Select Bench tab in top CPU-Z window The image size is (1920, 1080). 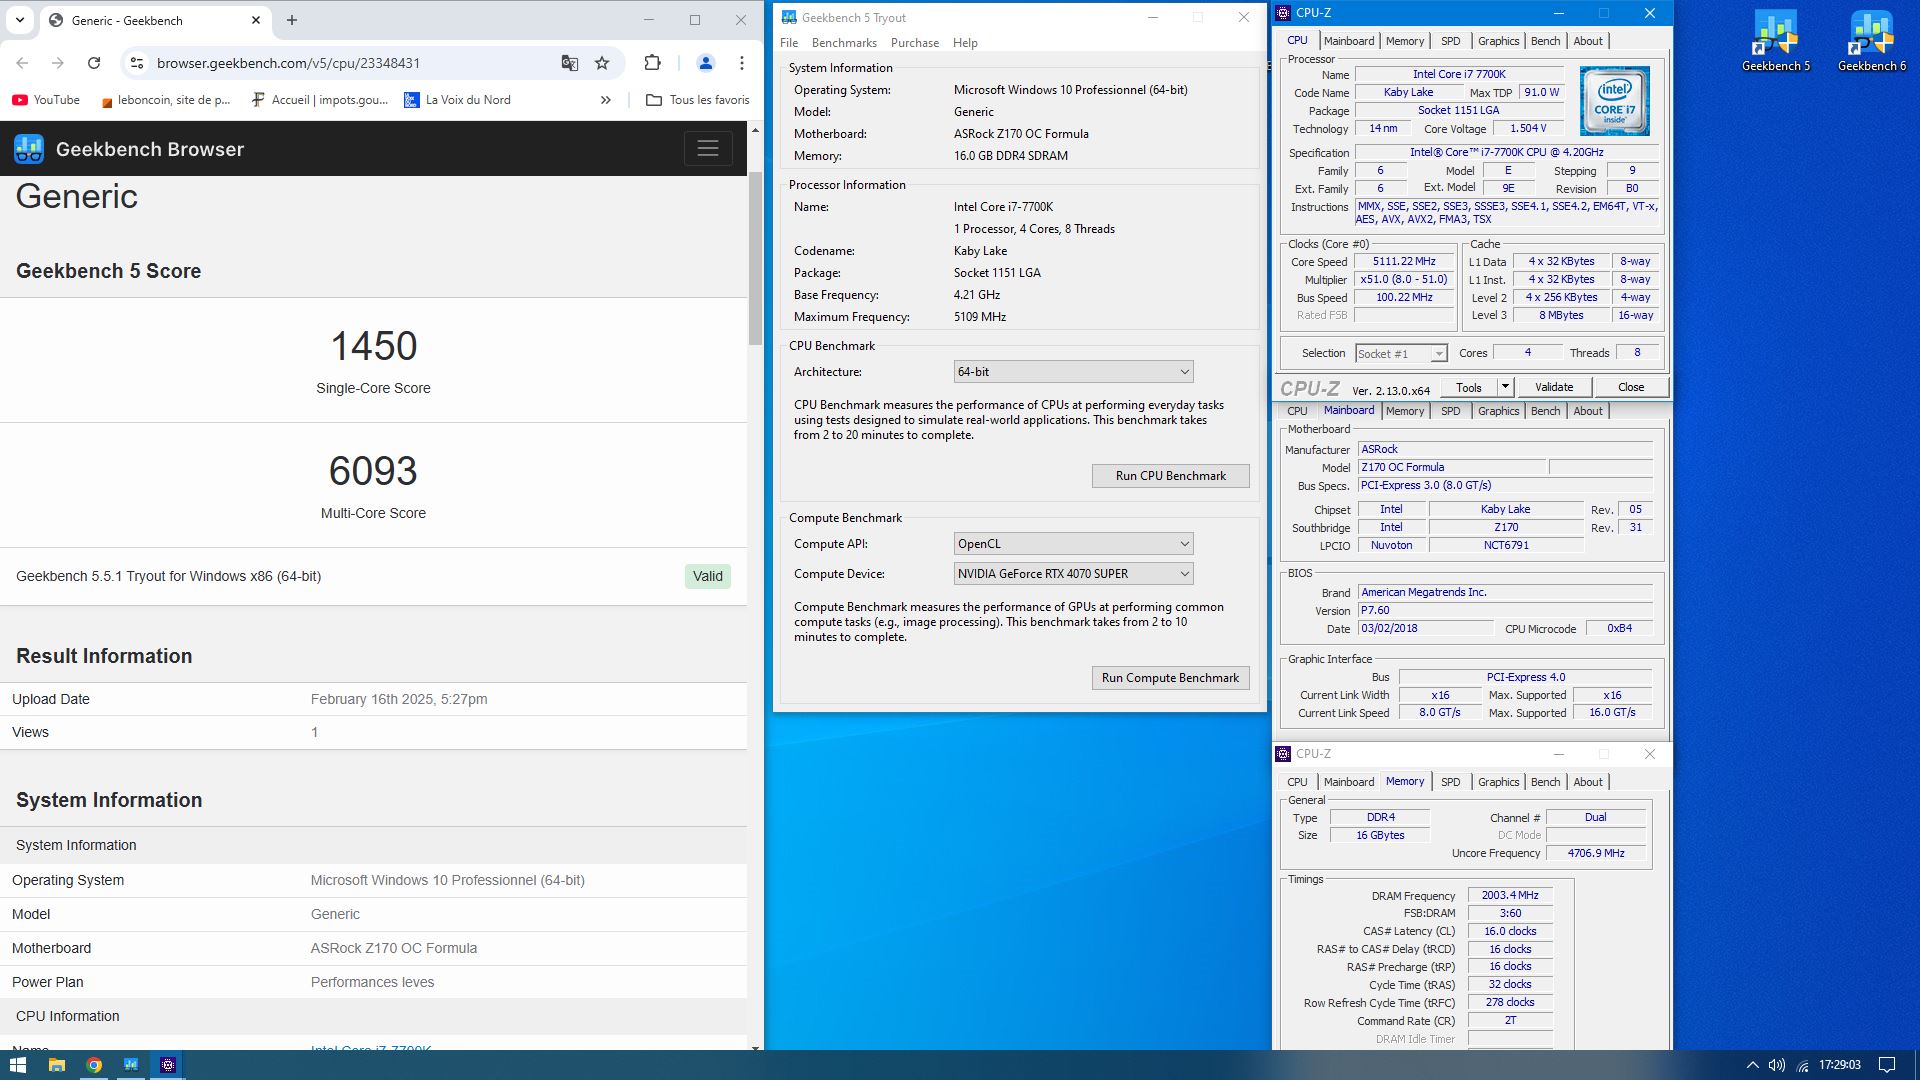tap(1545, 41)
